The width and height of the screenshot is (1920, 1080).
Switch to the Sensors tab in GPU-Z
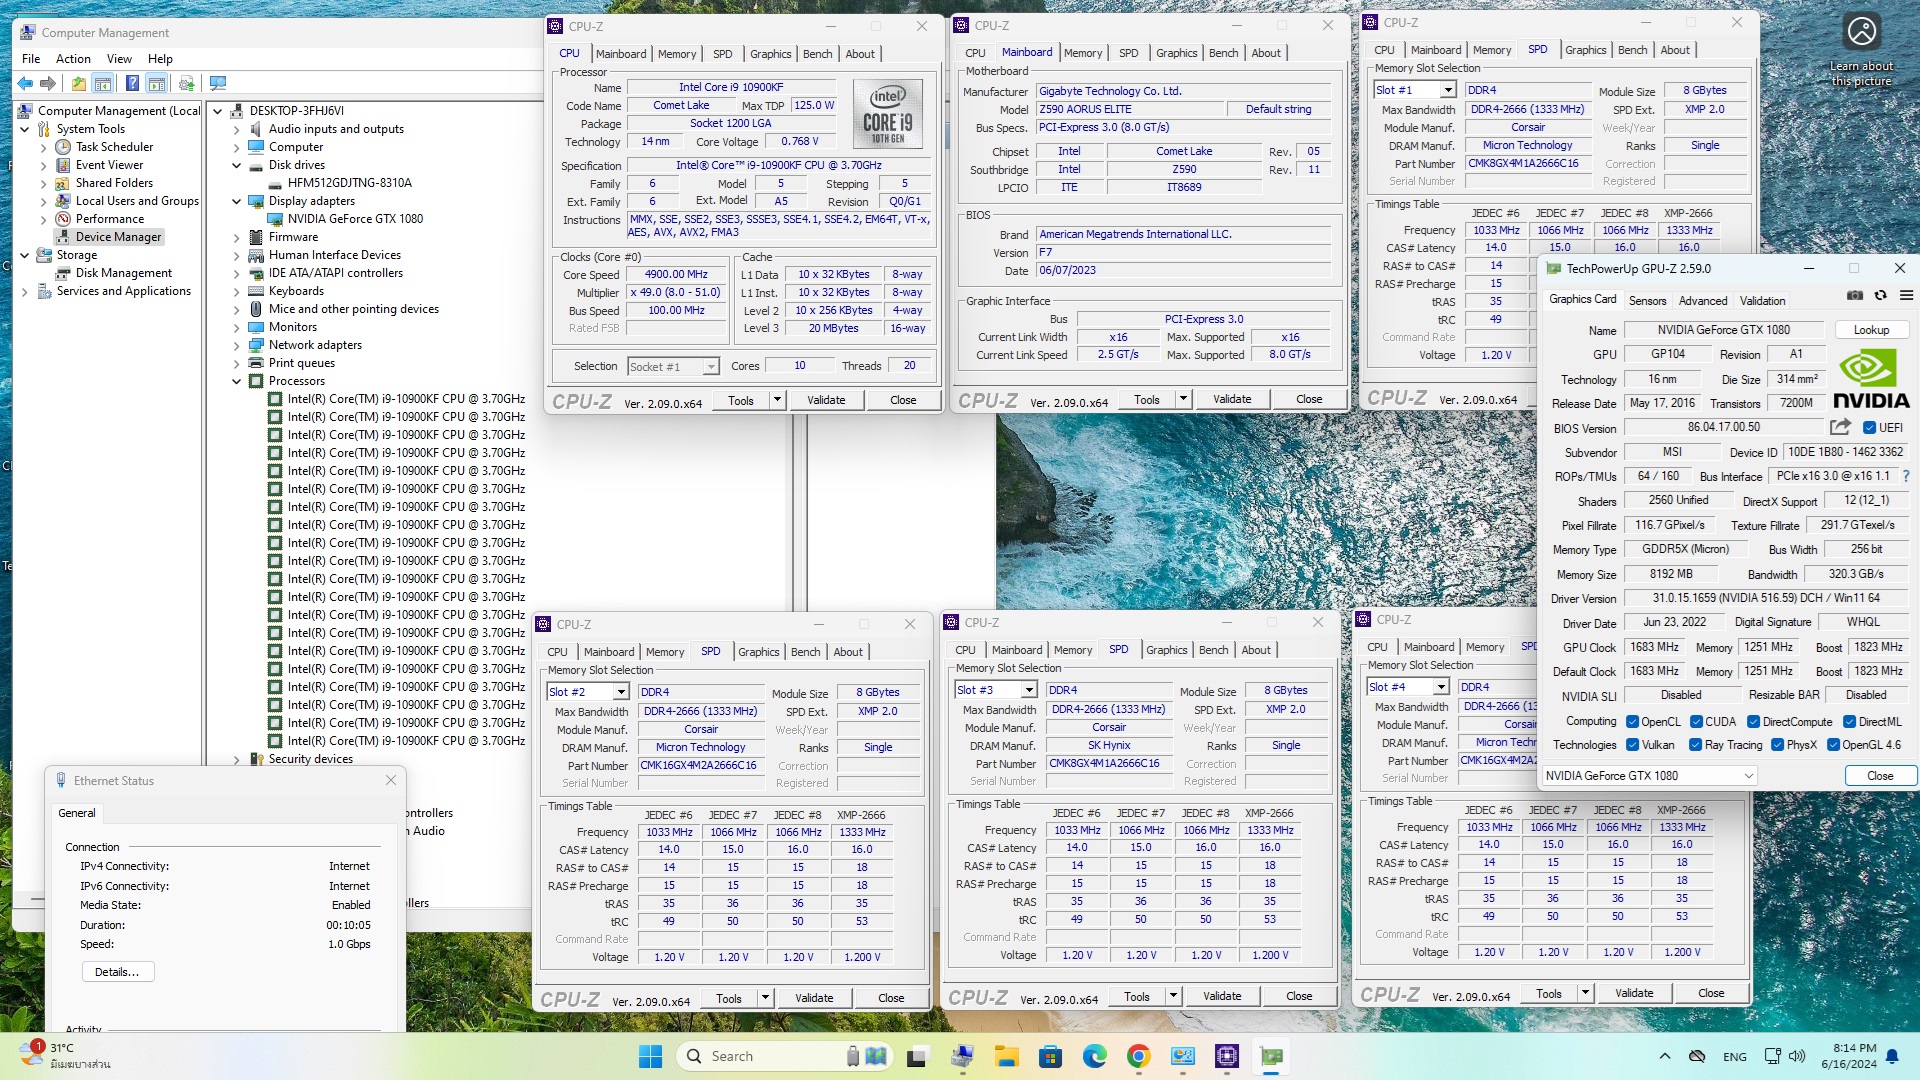coord(1647,301)
